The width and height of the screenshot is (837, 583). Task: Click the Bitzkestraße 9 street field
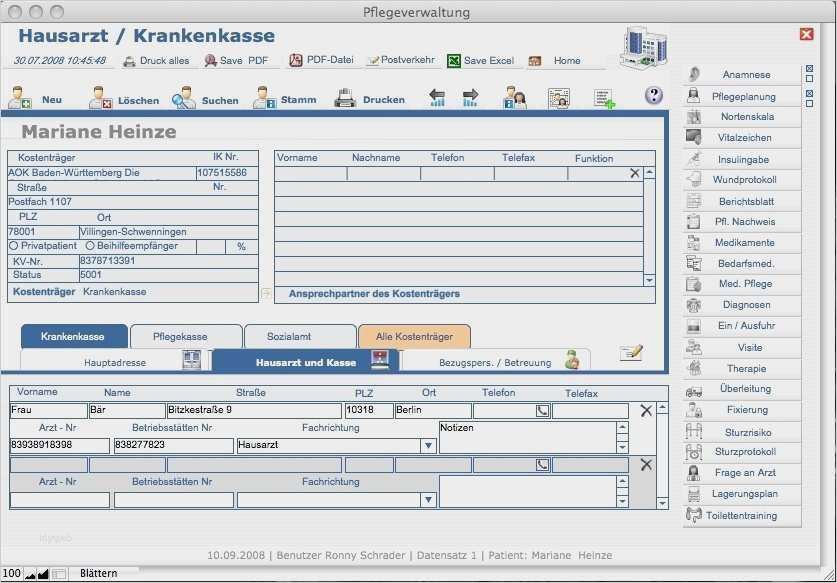pyautogui.click(x=253, y=410)
